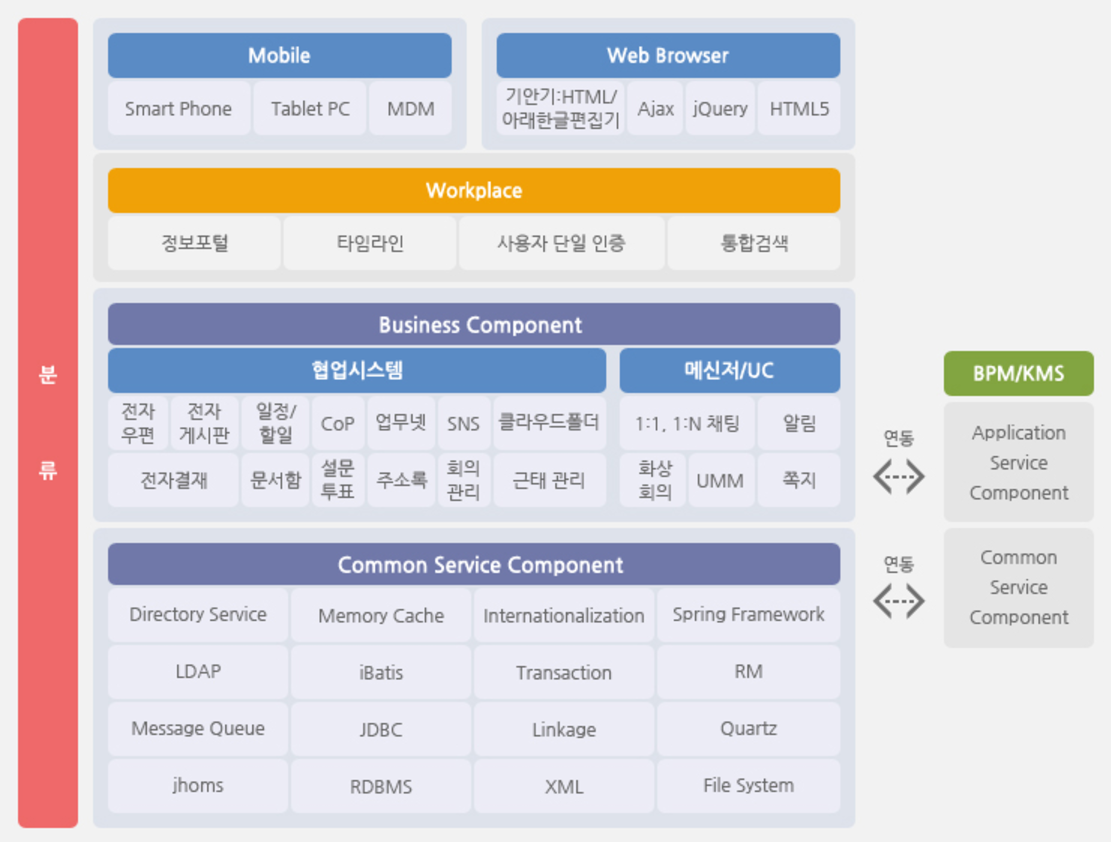Select the Linkage box

[564, 729]
